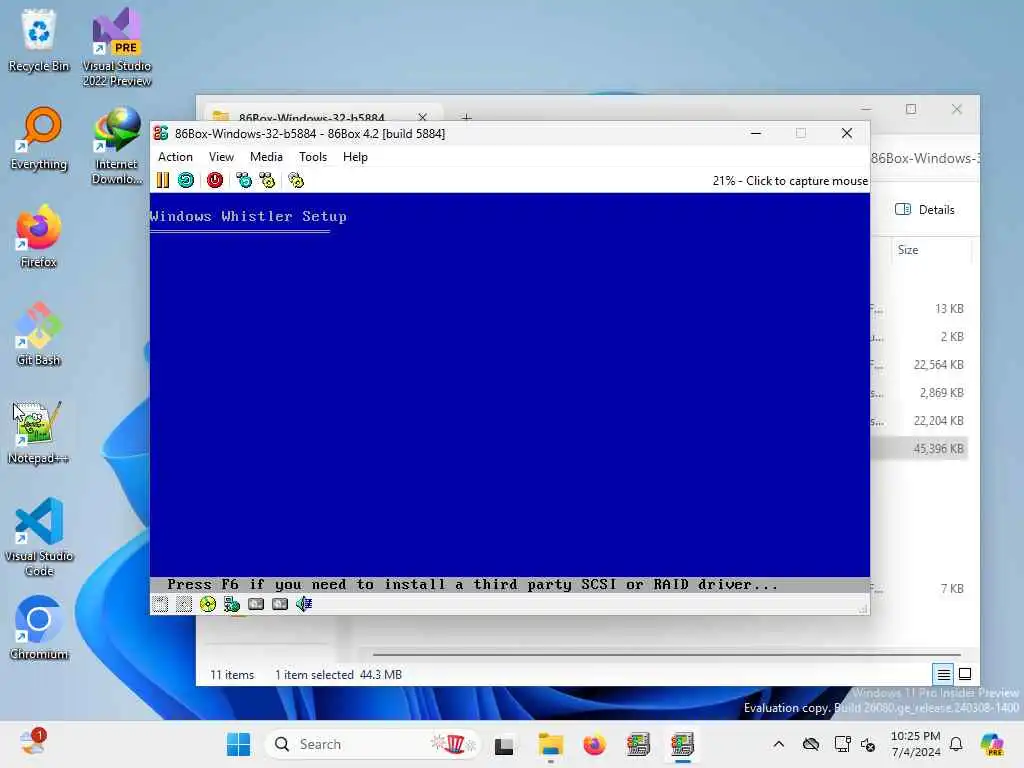The width and height of the screenshot is (1024, 768).
Task: Open notifications bell in taskbar
Action: tap(956, 744)
